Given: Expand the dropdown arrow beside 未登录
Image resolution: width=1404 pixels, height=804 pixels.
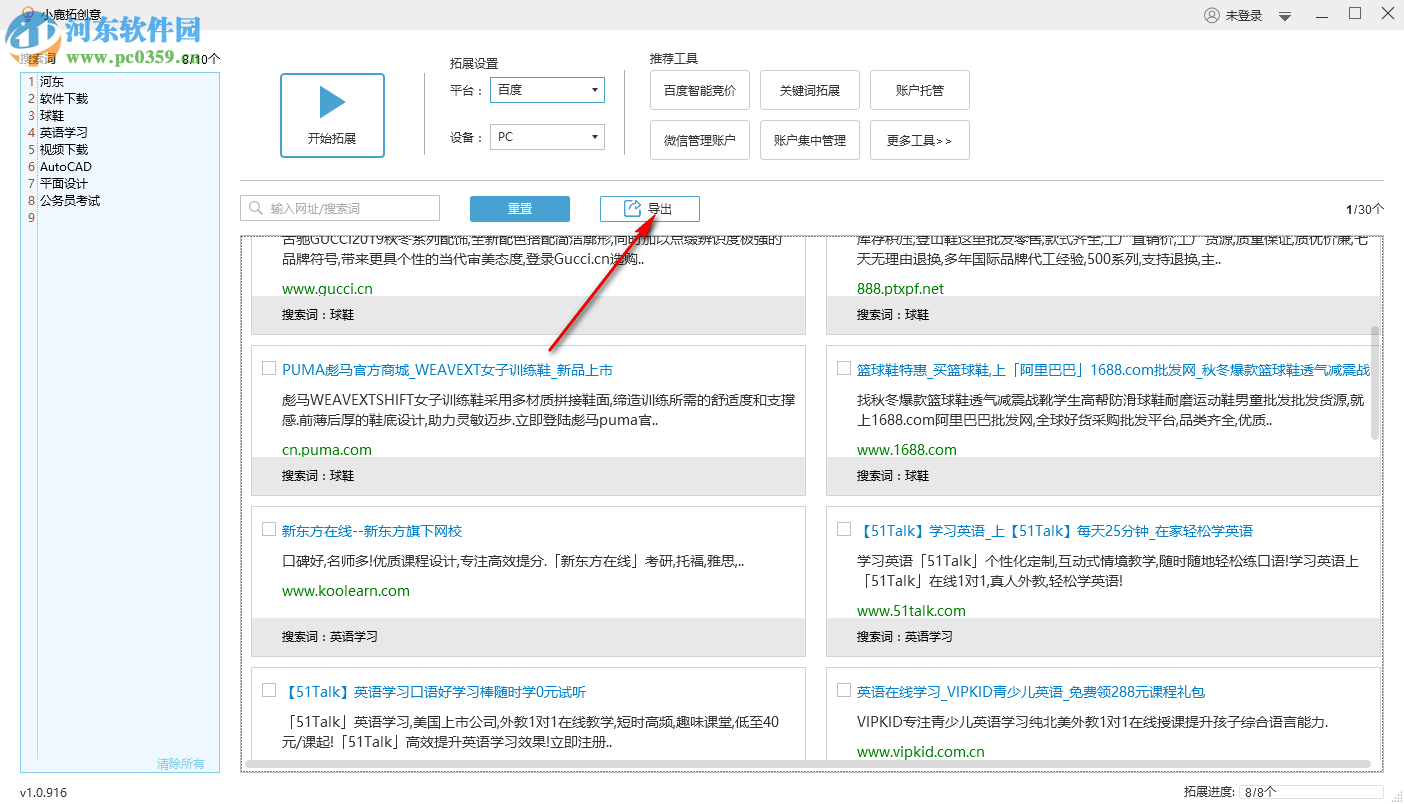Looking at the screenshot, I should pos(1284,15).
